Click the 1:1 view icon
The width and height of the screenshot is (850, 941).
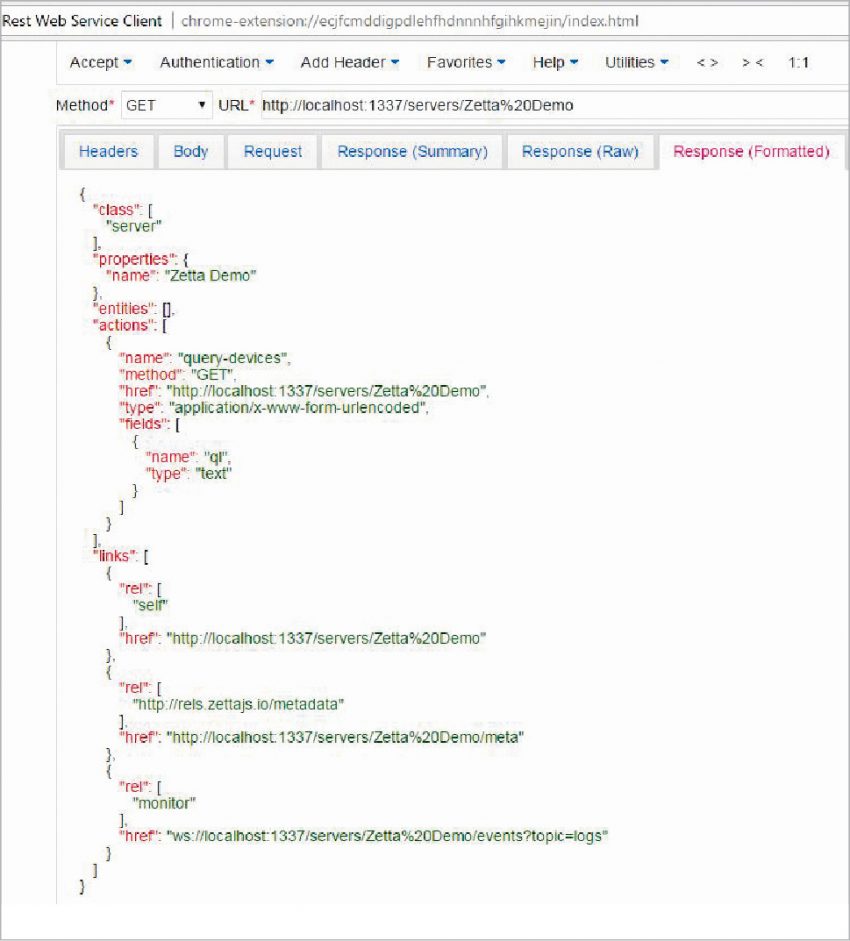[x=795, y=62]
